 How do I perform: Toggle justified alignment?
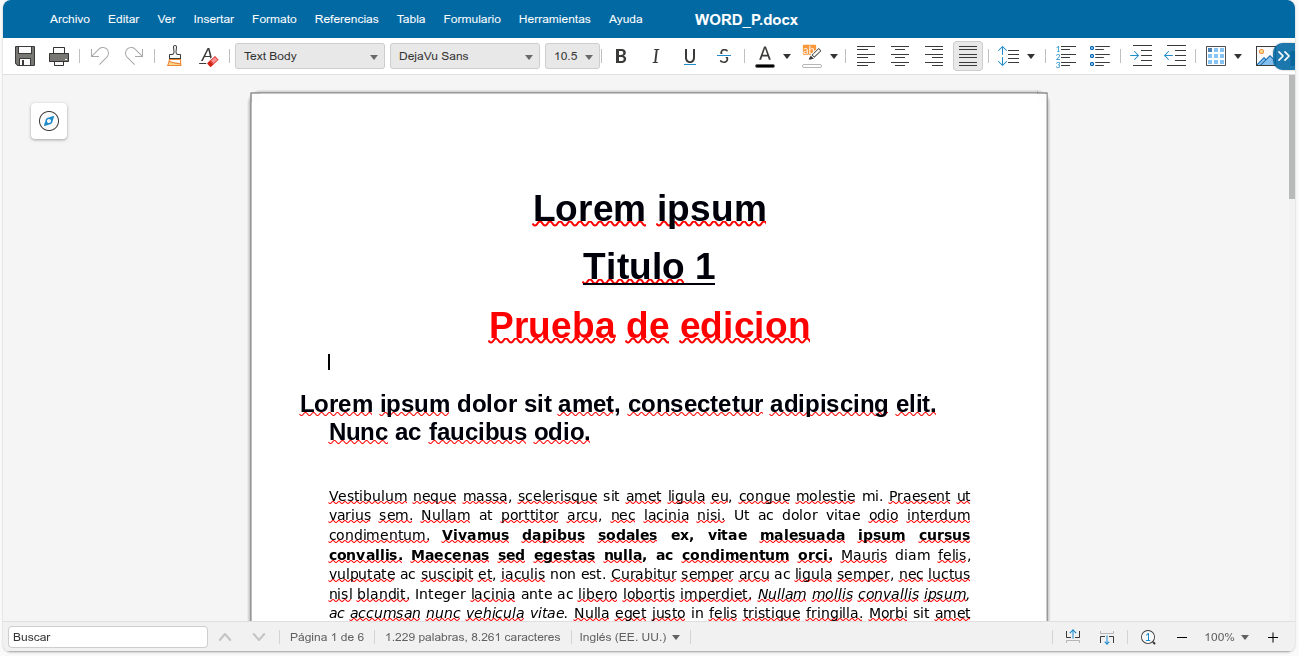(x=967, y=56)
